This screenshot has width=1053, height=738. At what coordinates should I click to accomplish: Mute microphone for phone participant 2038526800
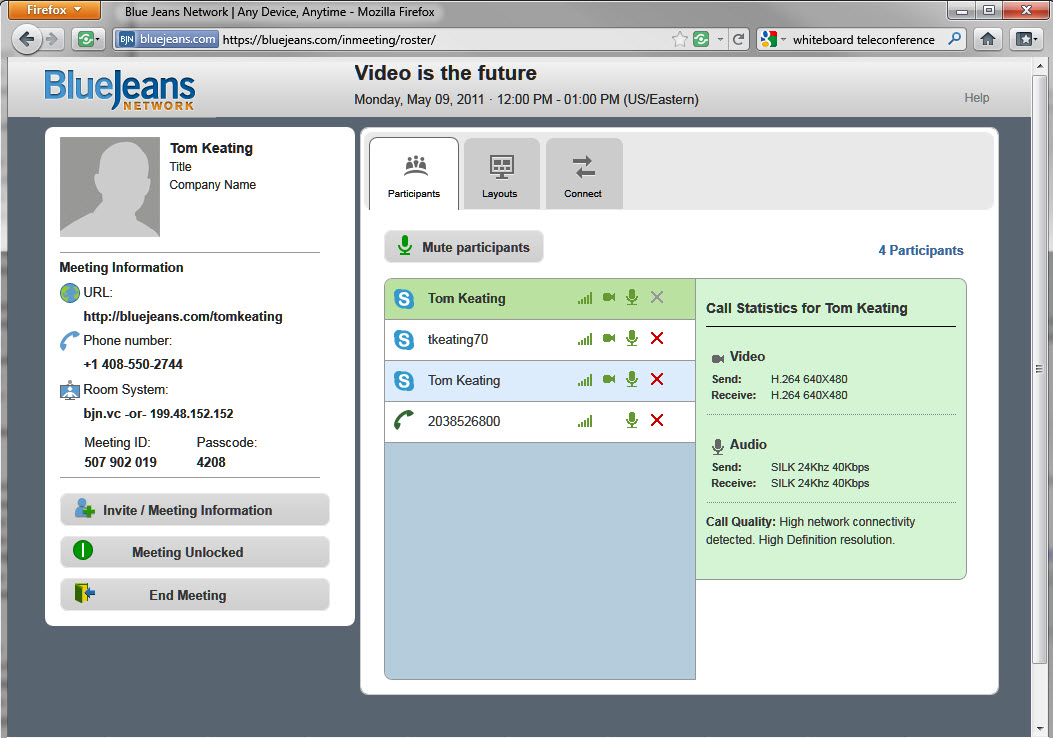(631, 421)
